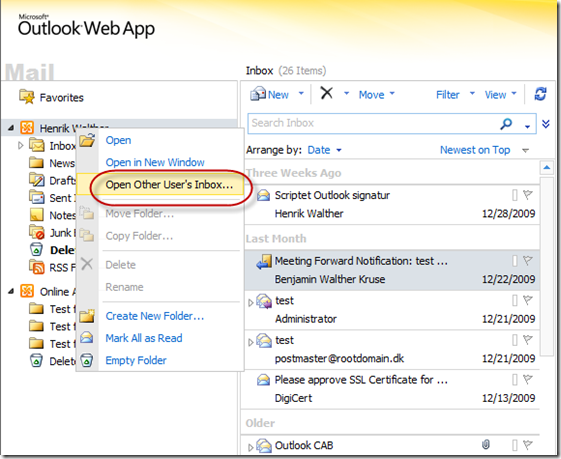Screen dimensions: 561x459
Task: Click the recycle bin icon beside Empty Folder
Action: point(87,360)
